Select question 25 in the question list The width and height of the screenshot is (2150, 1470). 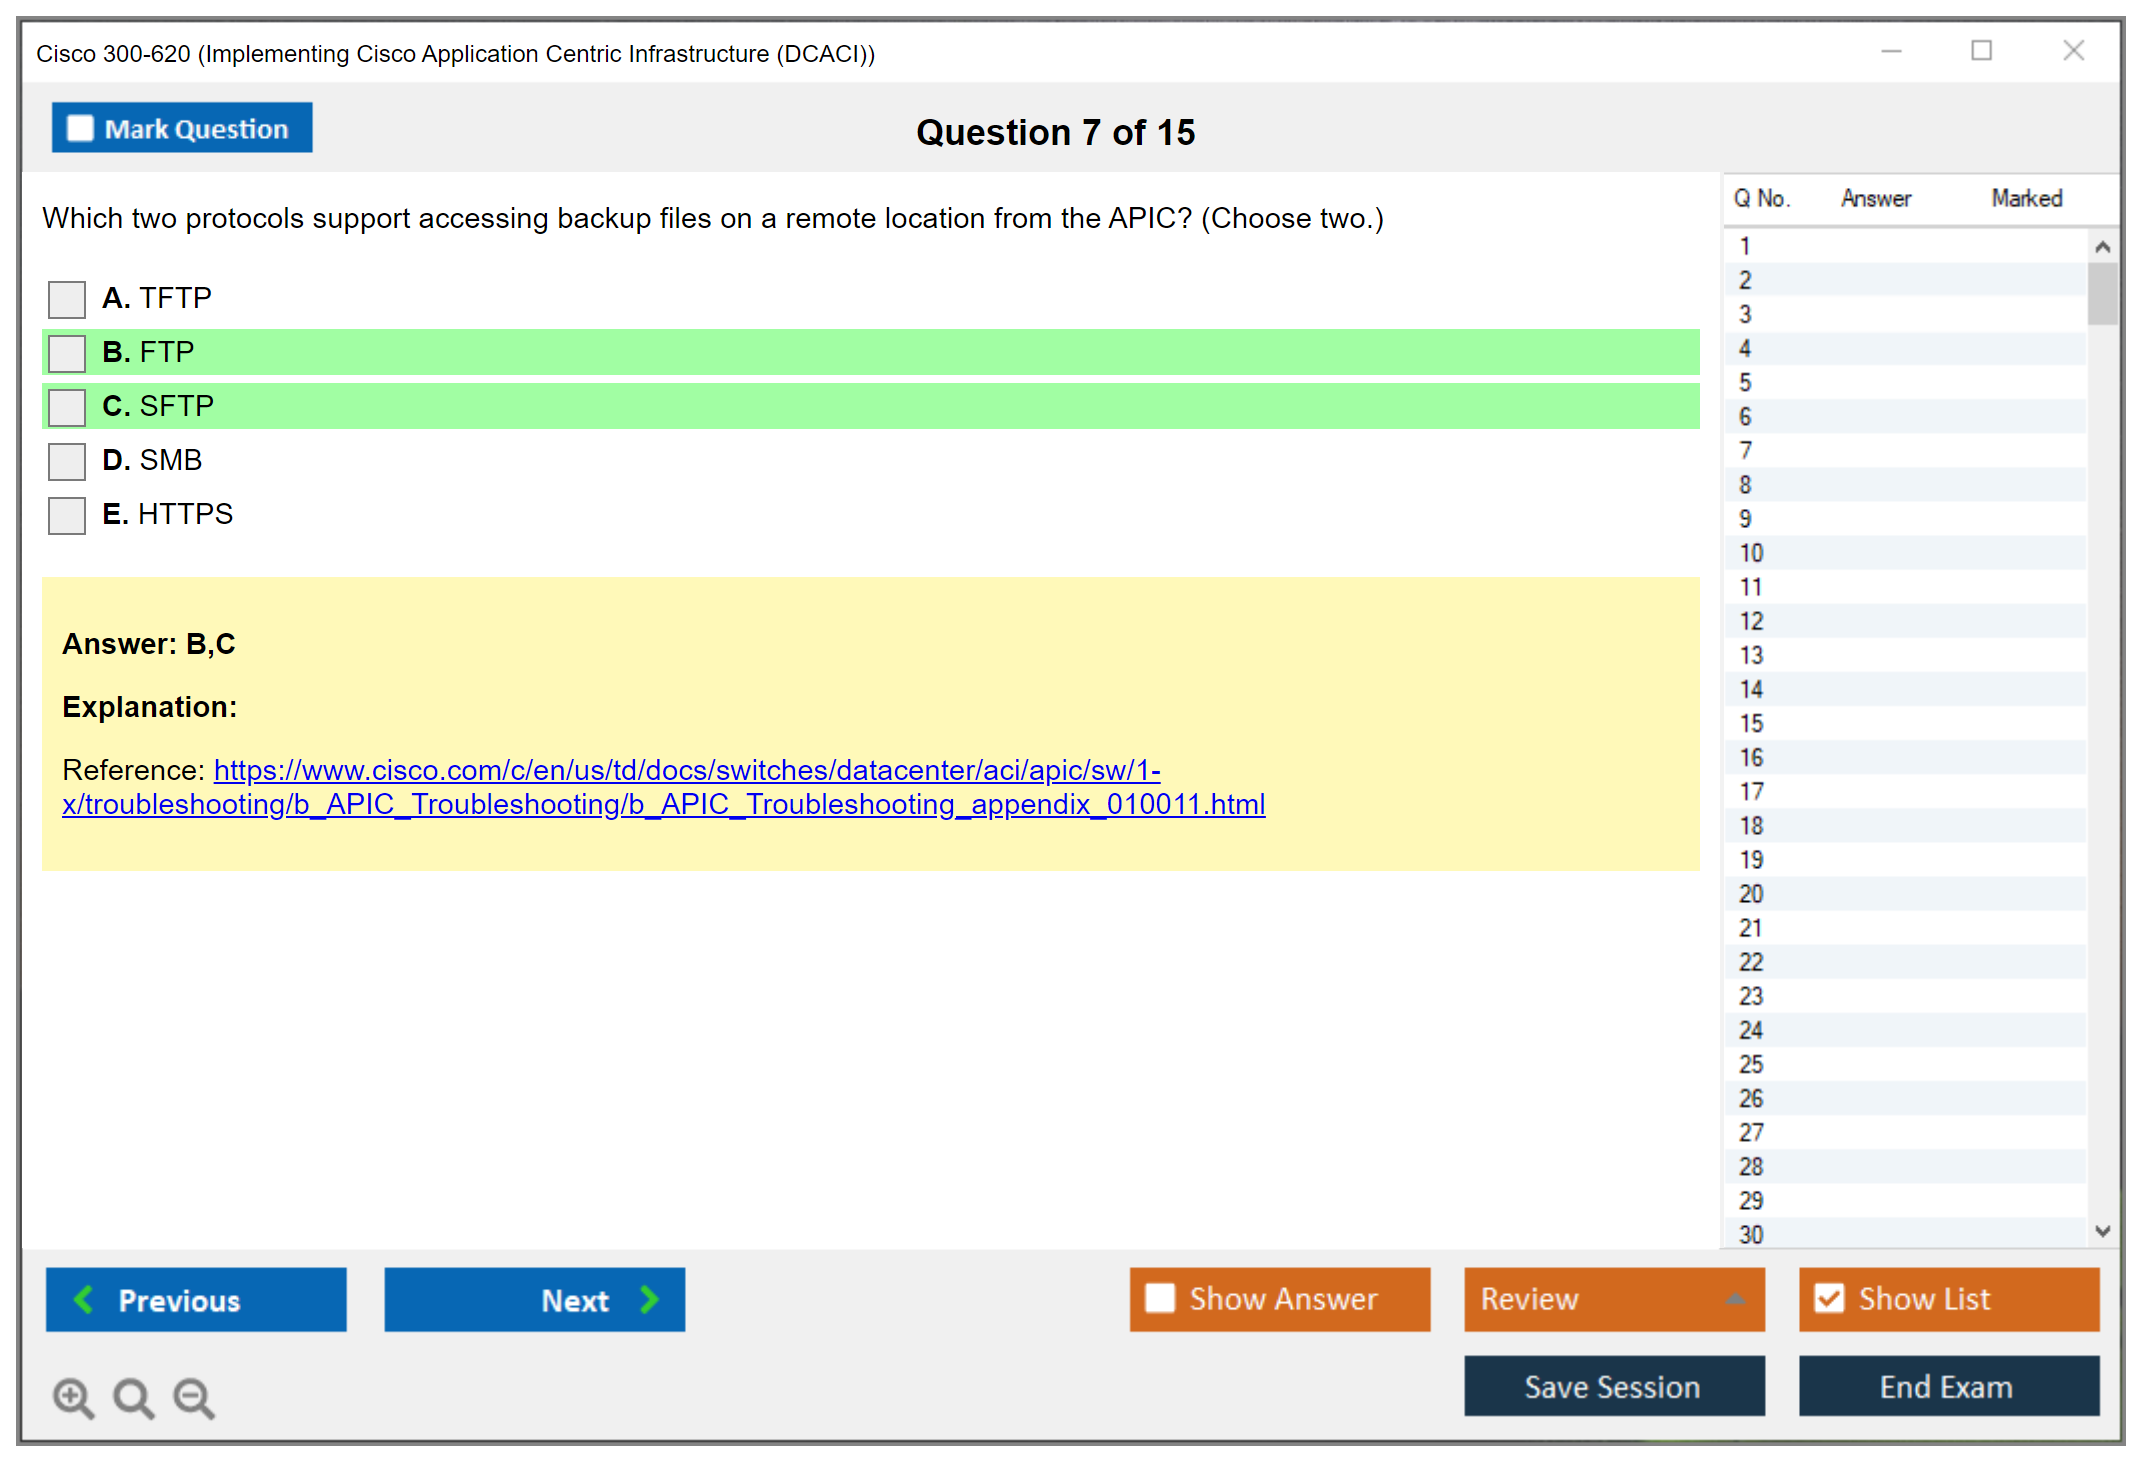click(1751, 1064)
